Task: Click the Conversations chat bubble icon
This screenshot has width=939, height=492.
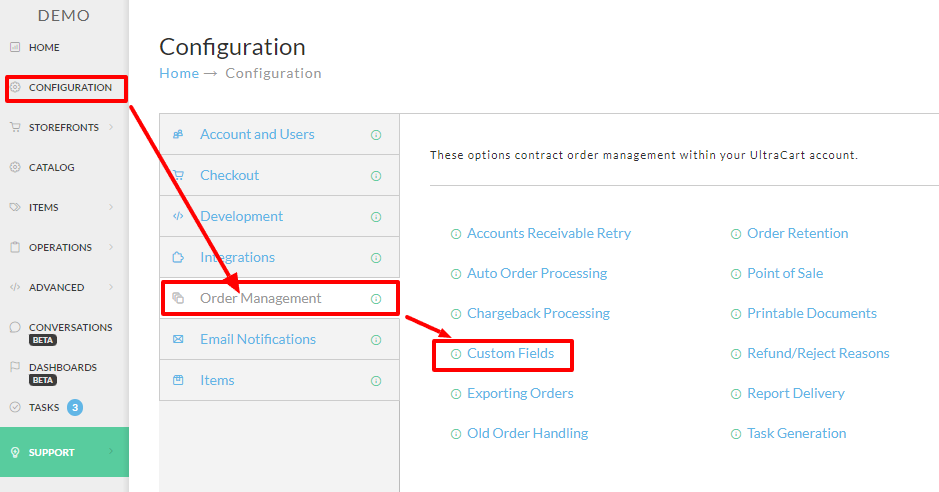Action: (x=15, y=327)
